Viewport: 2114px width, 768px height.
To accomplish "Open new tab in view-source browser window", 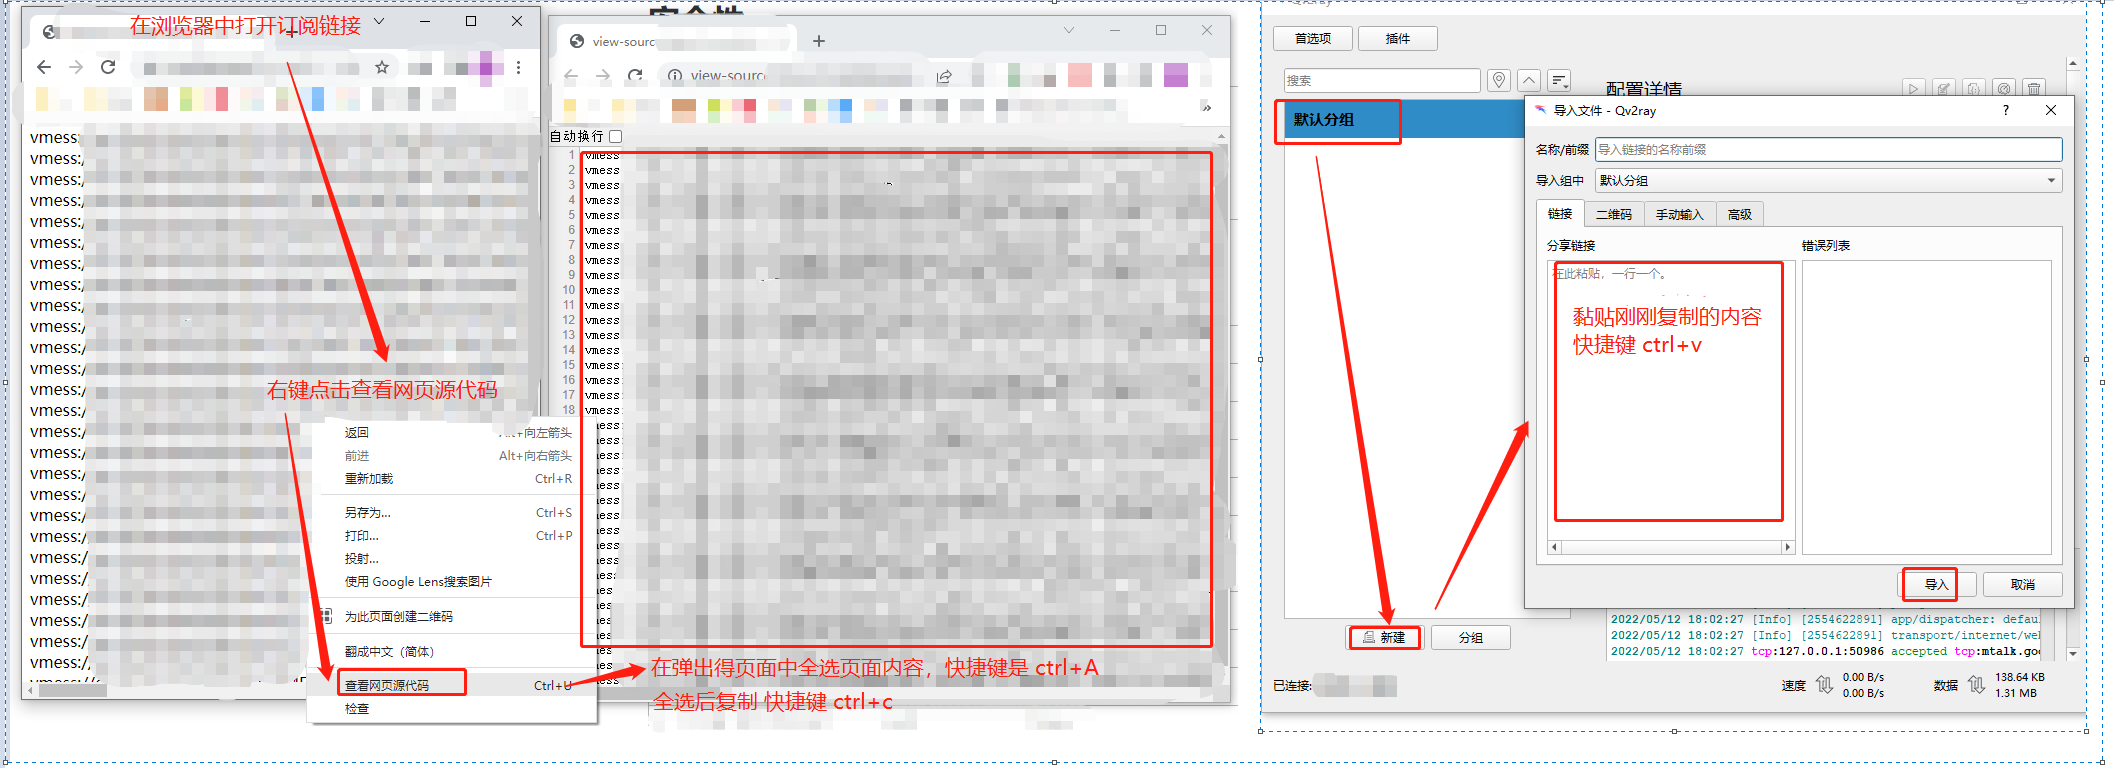I will [x=819, y=41].
